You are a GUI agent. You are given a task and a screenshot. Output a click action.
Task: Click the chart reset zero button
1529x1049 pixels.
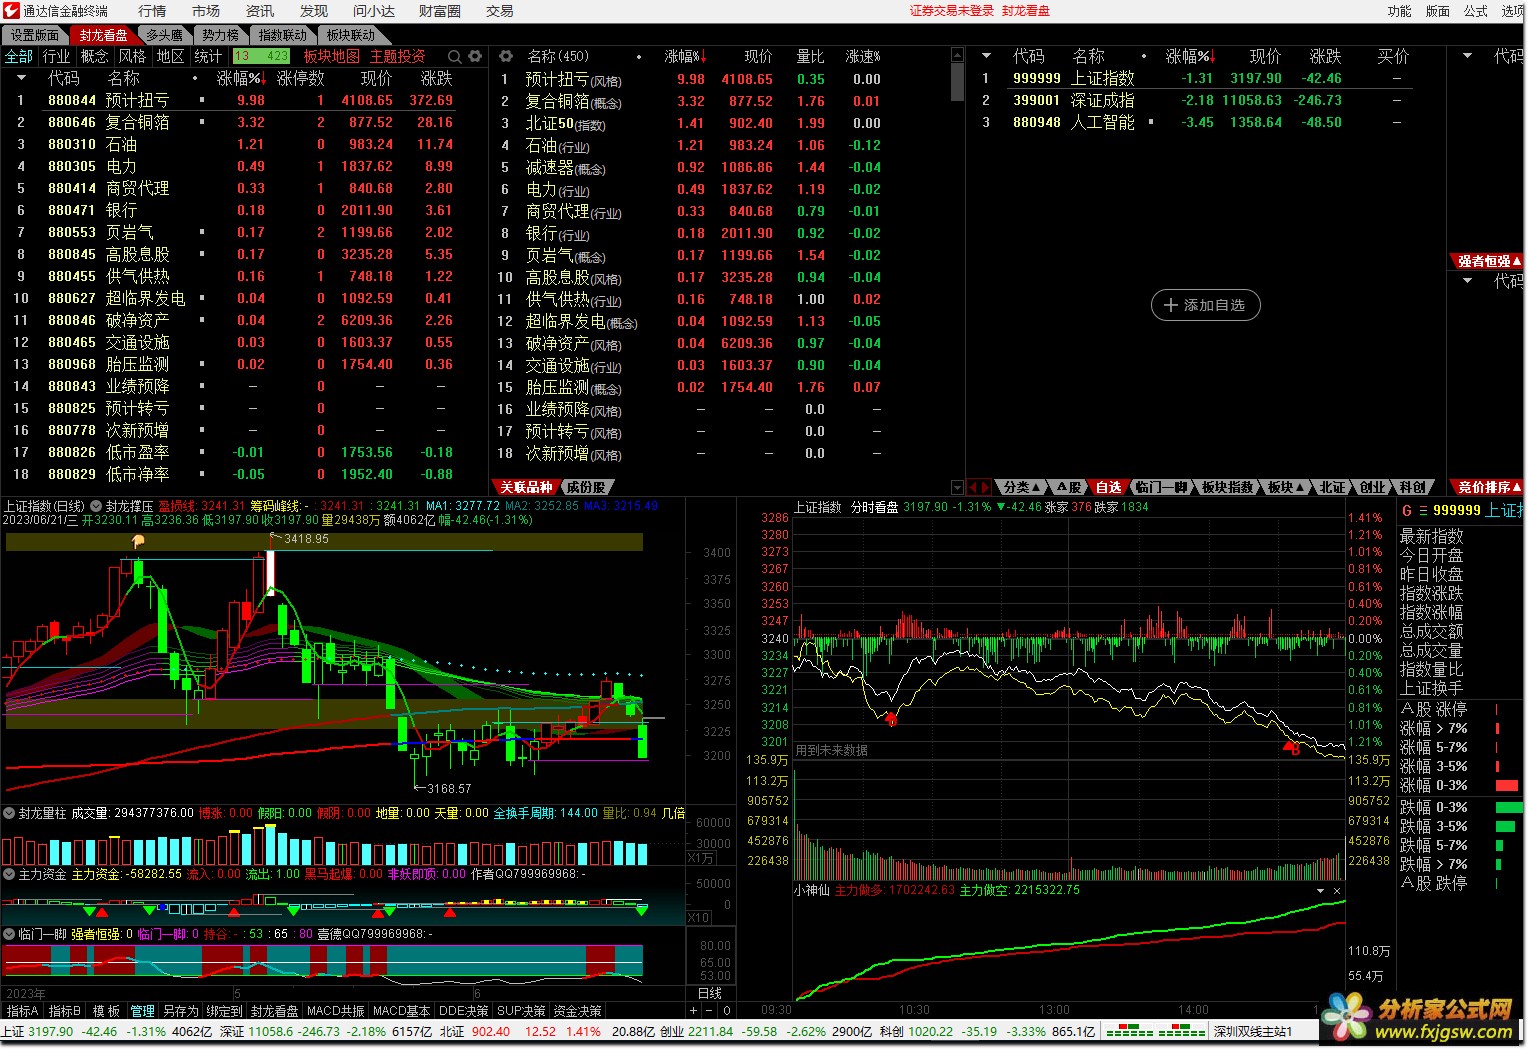coord(726,1011)
